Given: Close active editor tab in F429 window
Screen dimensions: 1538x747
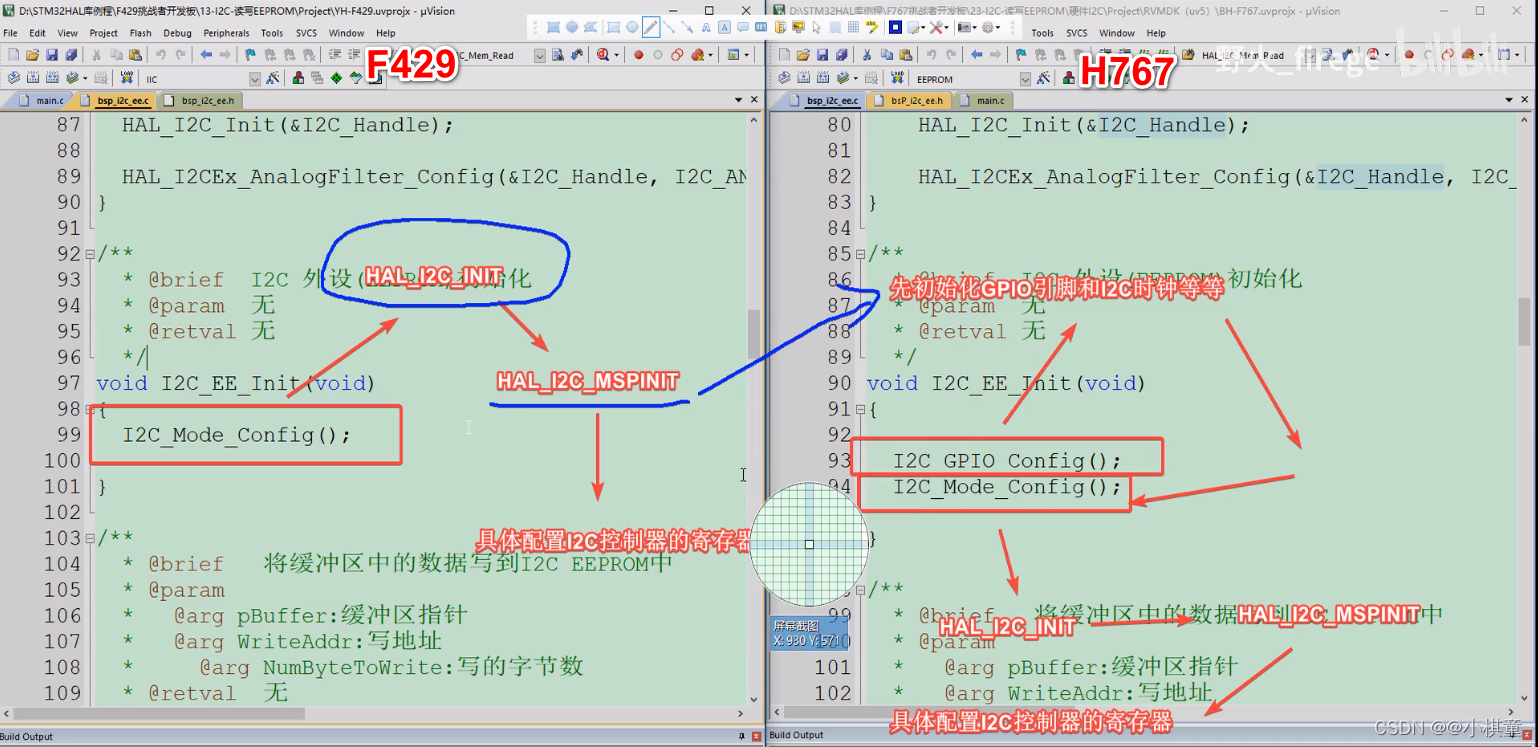Looking at the screenshot, I should coord(754,100).
